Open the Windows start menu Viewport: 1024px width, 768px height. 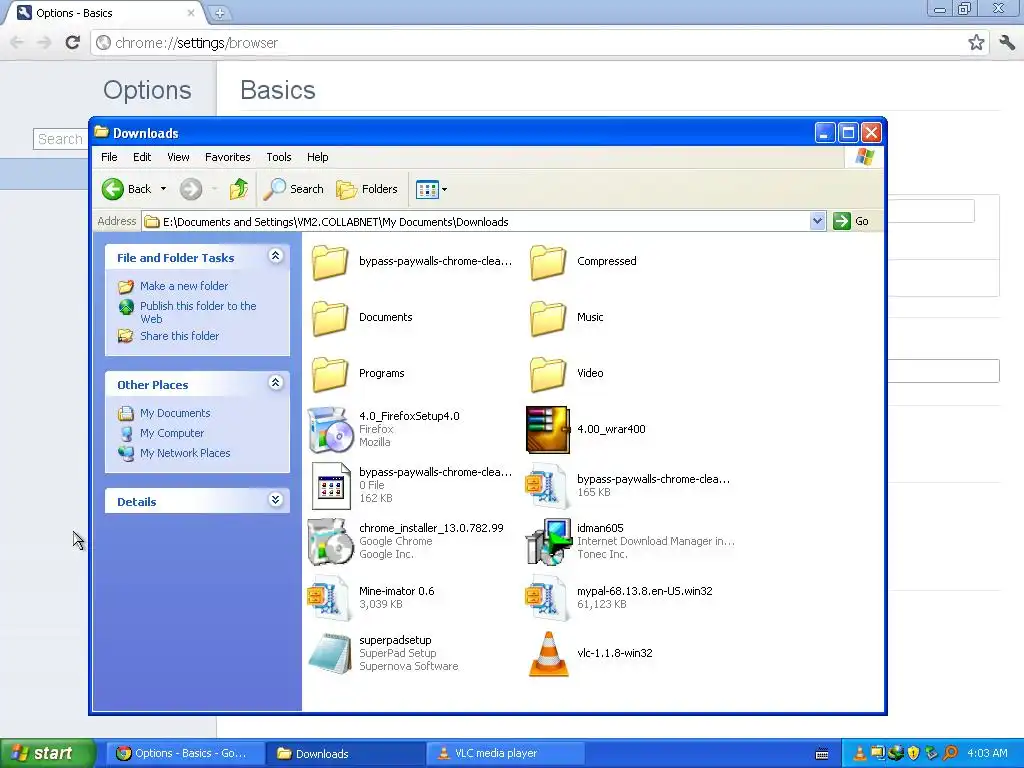click(47, 754)
